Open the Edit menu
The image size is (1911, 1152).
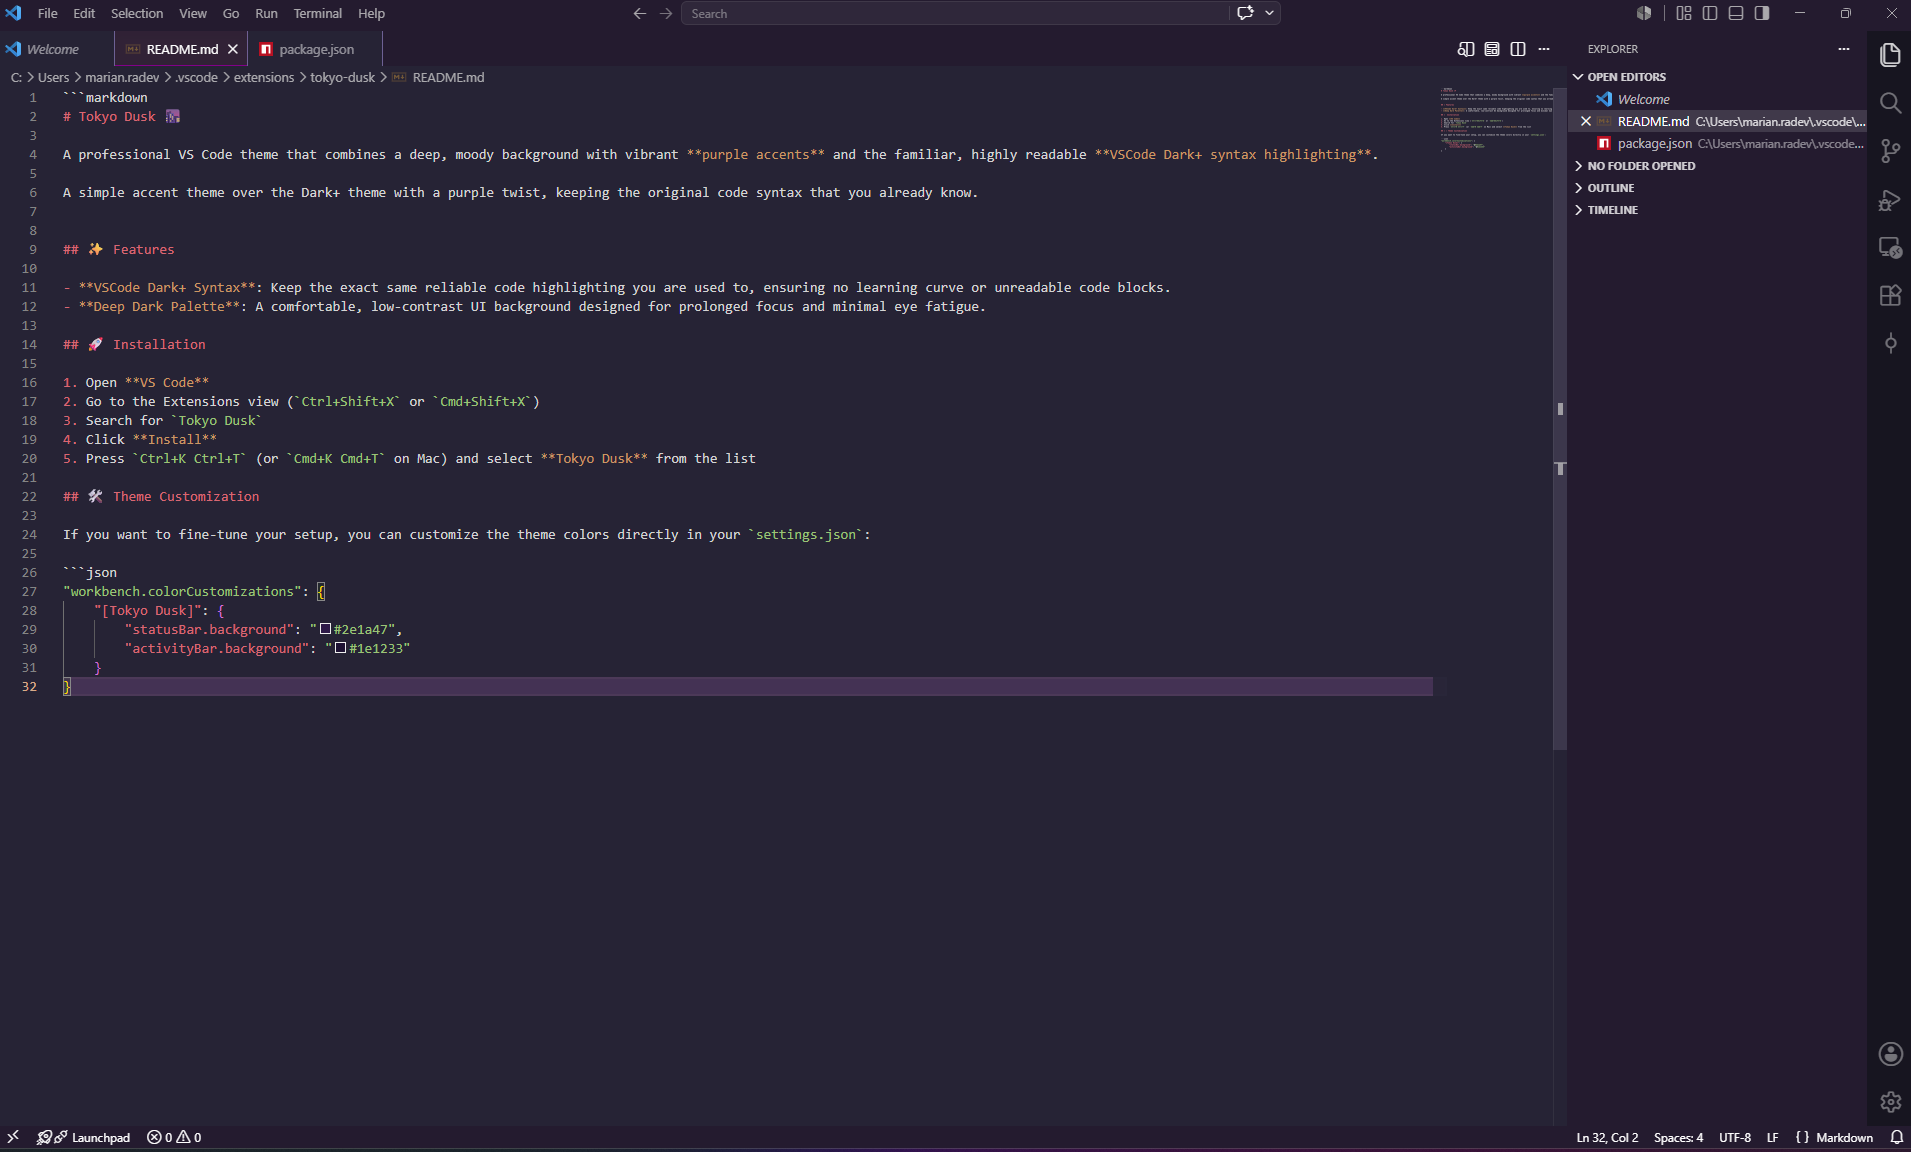84,13
